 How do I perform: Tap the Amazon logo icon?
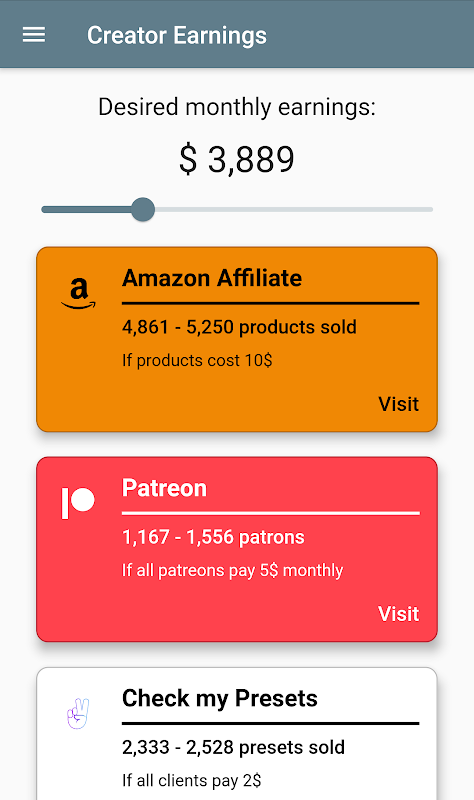point(79,293)
